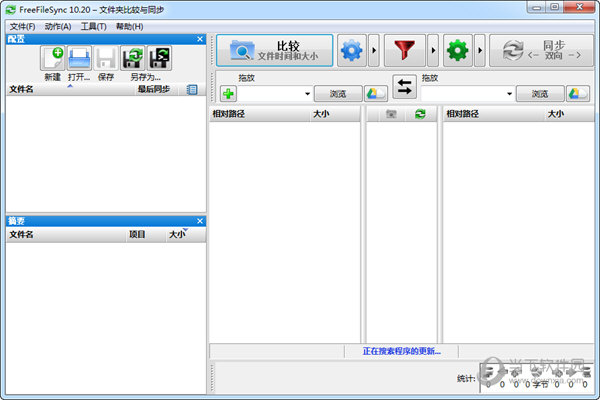Sort summary by 文件名 column
Screen dimensions: 600x400
click(x=66, y=234)
